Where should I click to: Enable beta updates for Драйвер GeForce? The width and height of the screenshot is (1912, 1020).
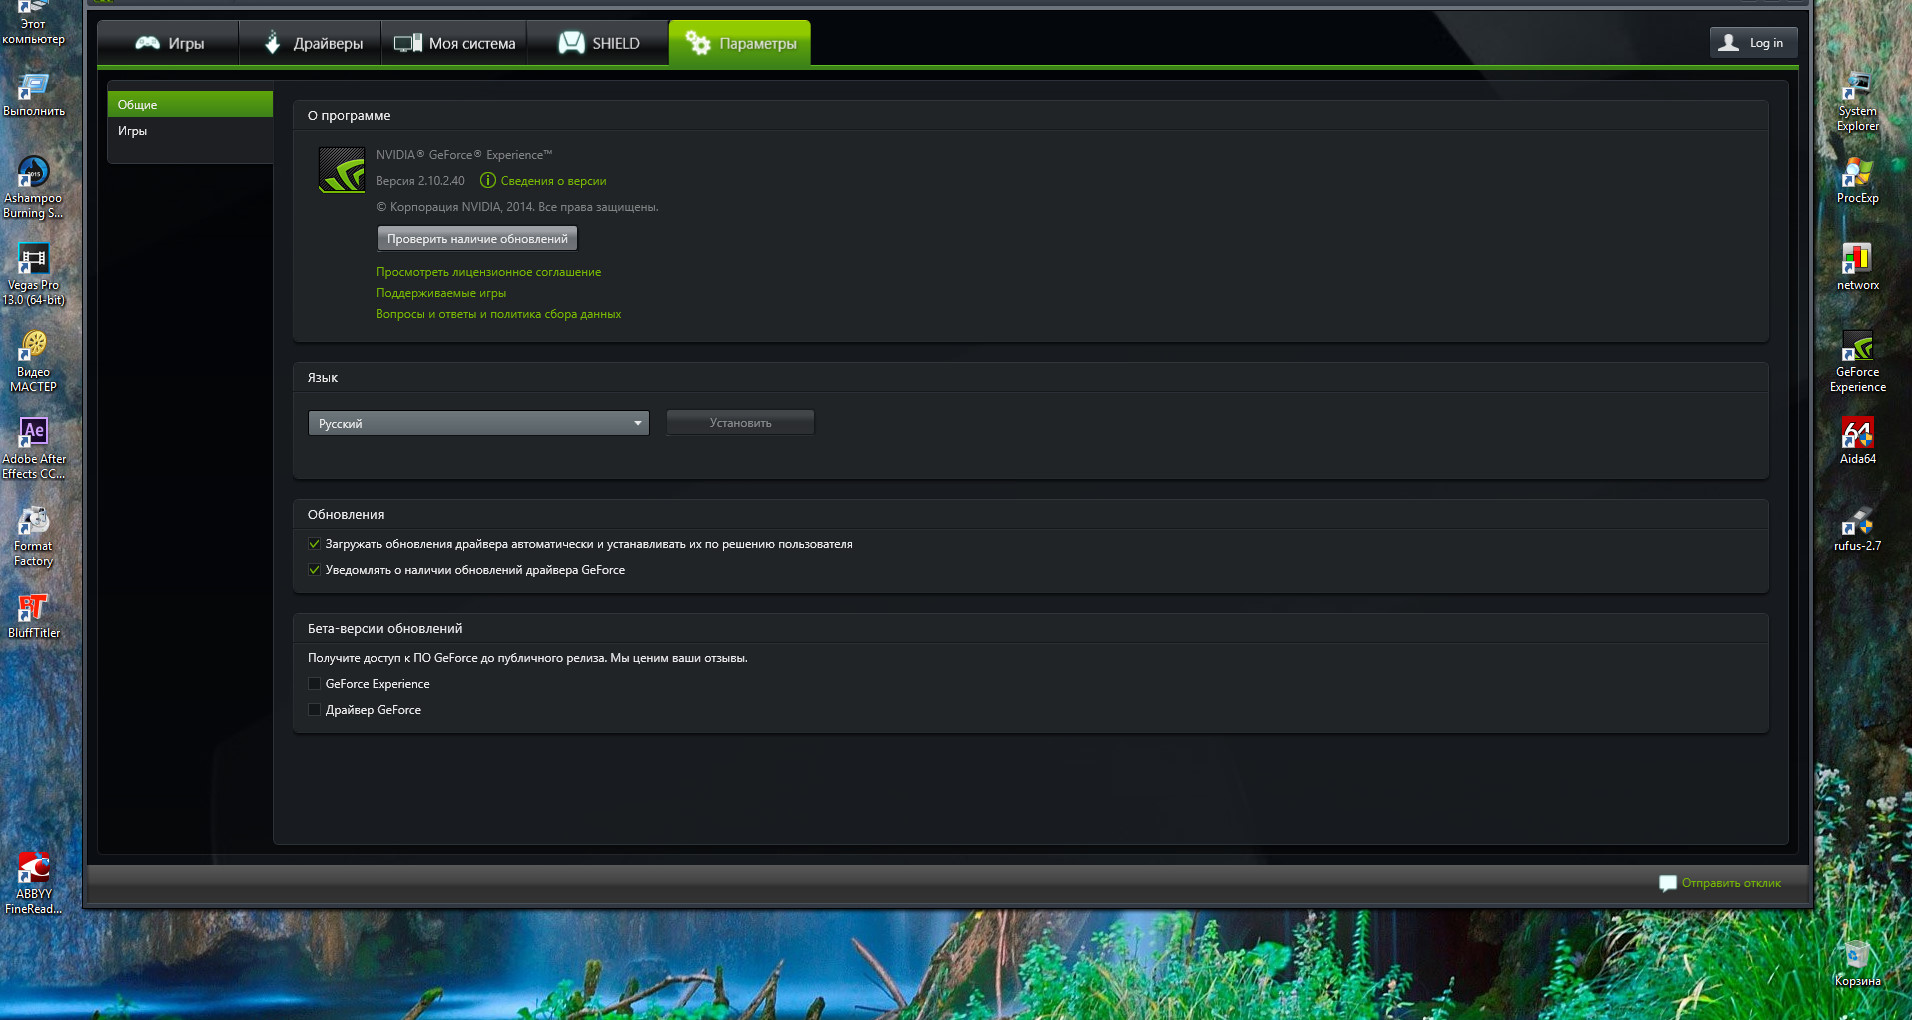[315, 710]
